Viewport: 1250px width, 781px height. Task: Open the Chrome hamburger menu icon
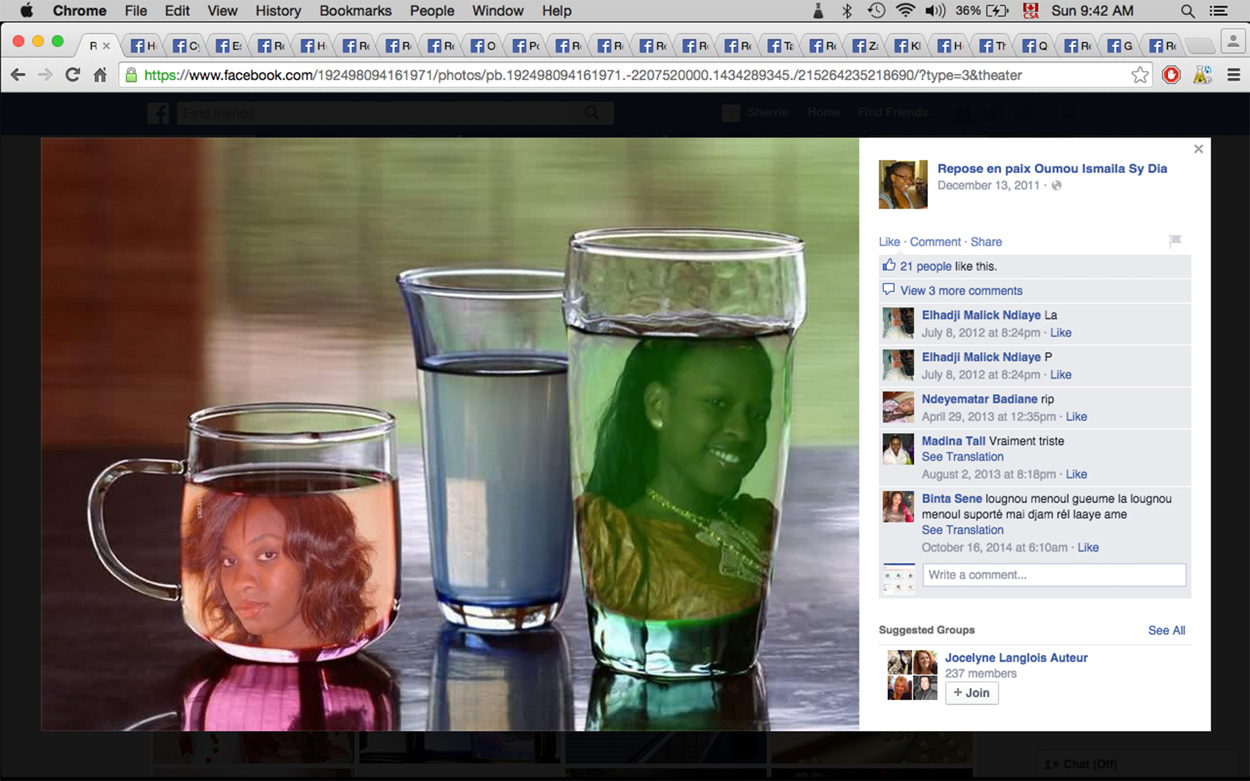(1233, 75)
